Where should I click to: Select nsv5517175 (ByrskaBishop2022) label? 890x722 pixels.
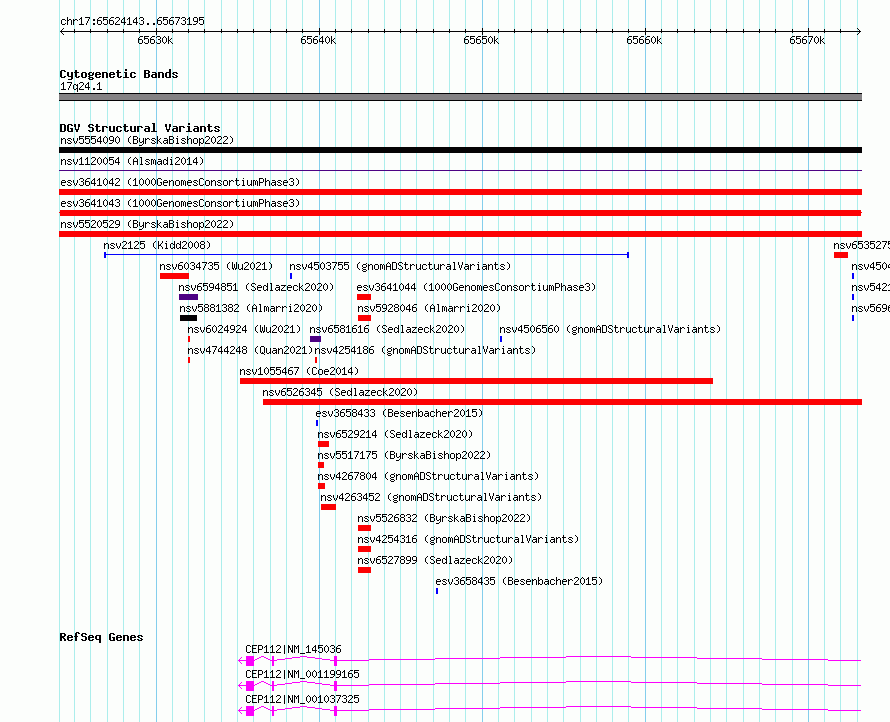click(x=404, y=455)
